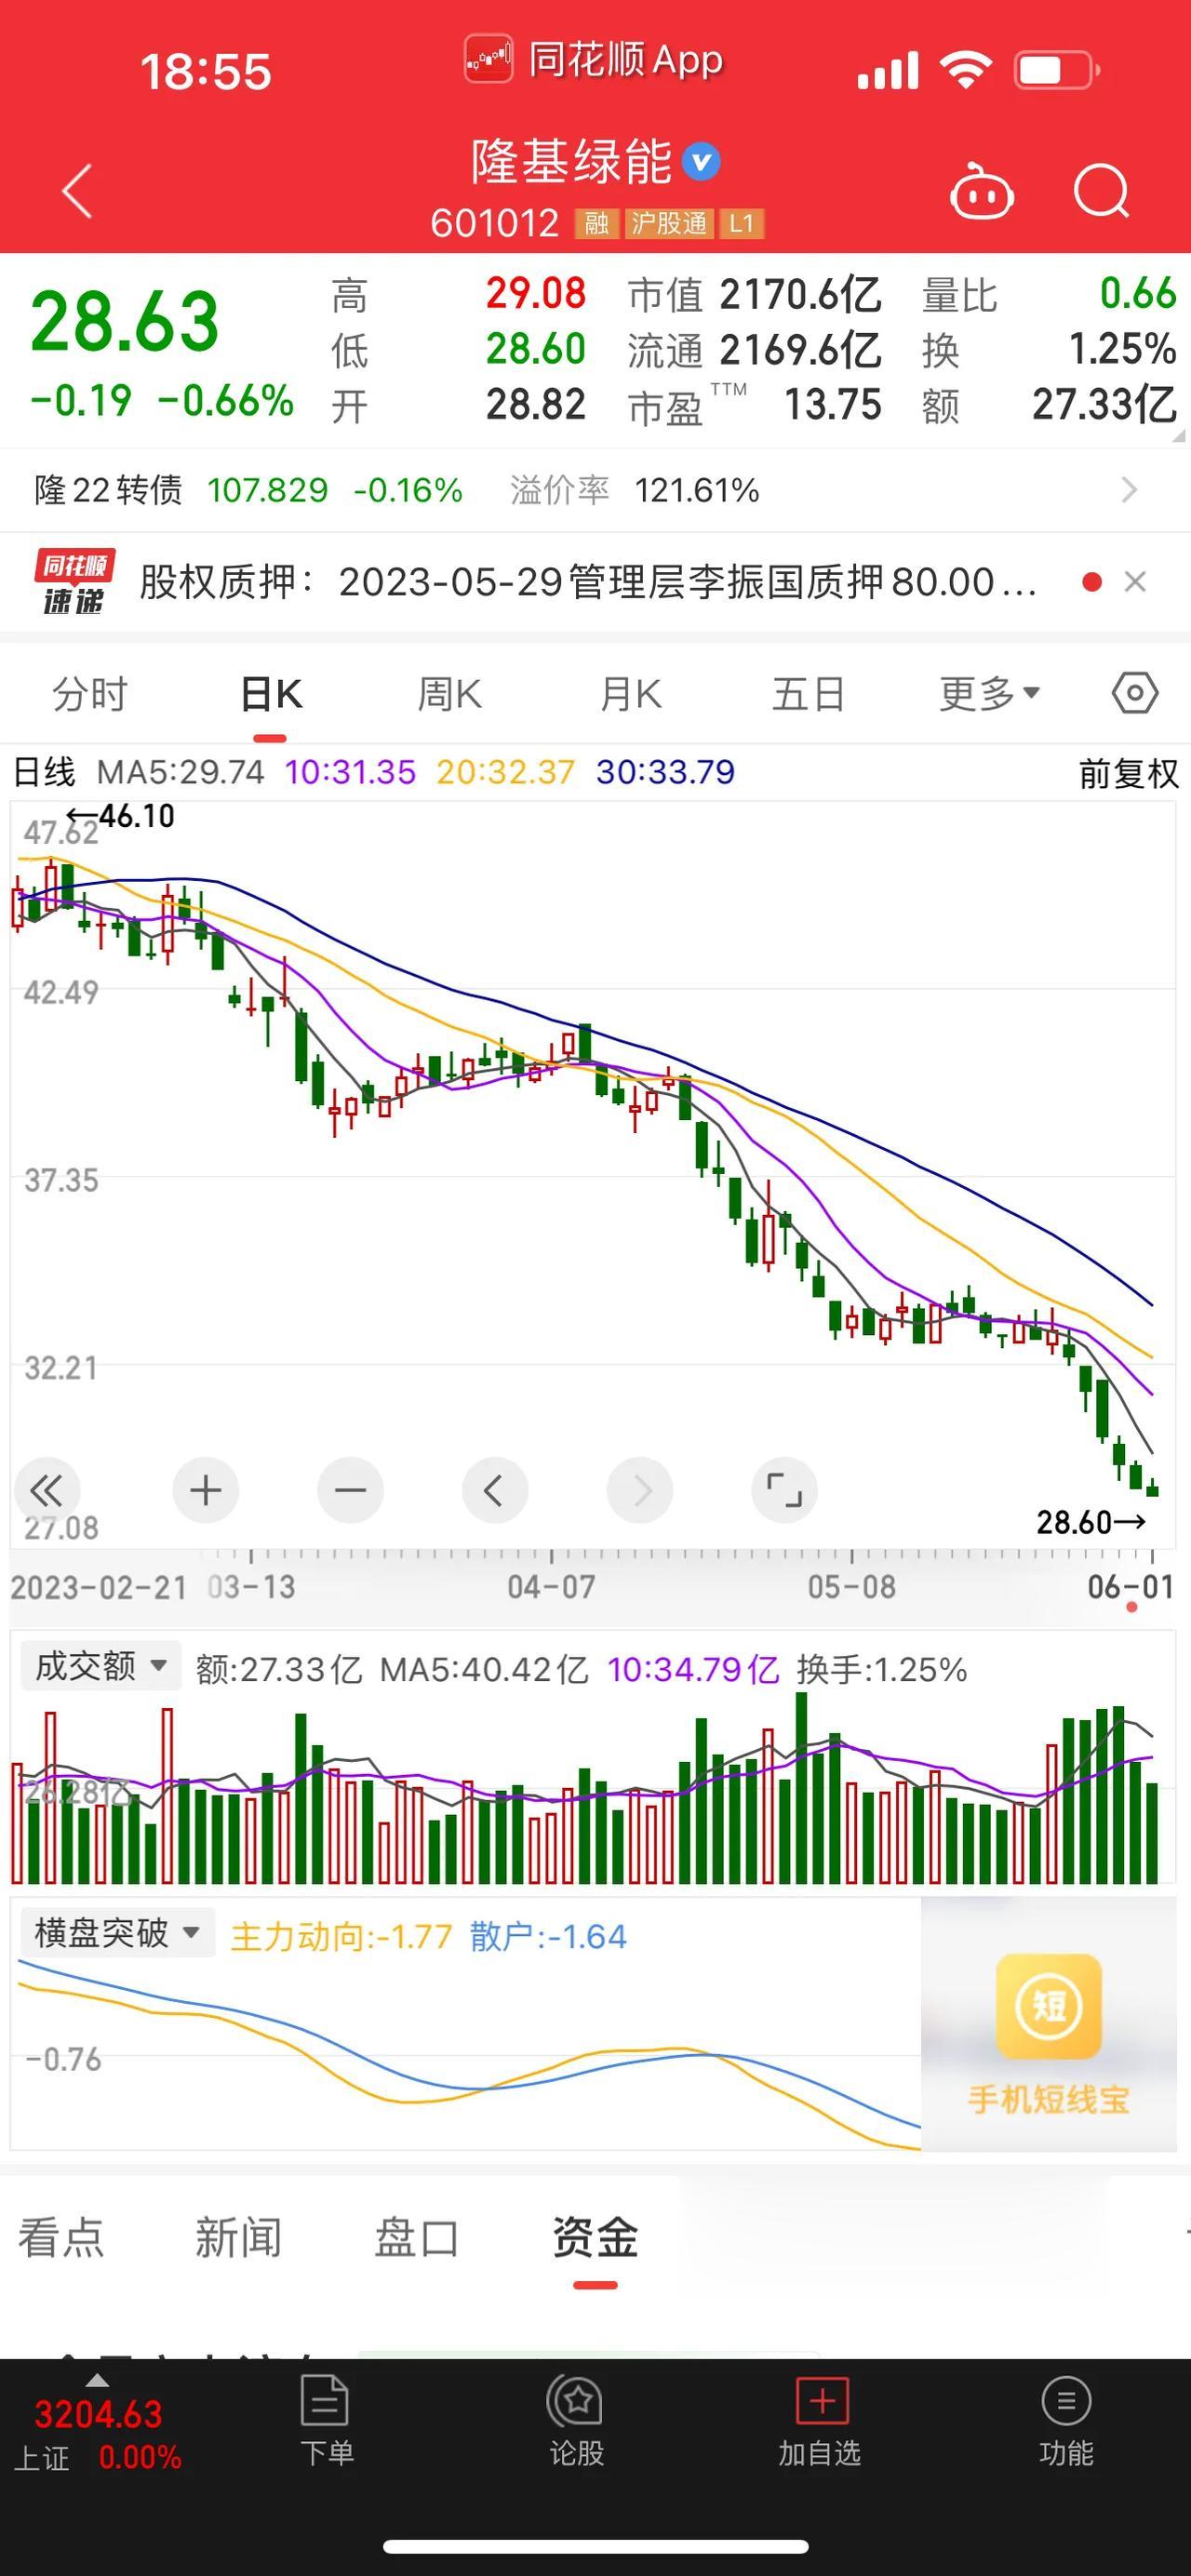Jump to earliest with double-left arrow
This screenshot has height=2576, width=1191.
(x=47, y=1491)
